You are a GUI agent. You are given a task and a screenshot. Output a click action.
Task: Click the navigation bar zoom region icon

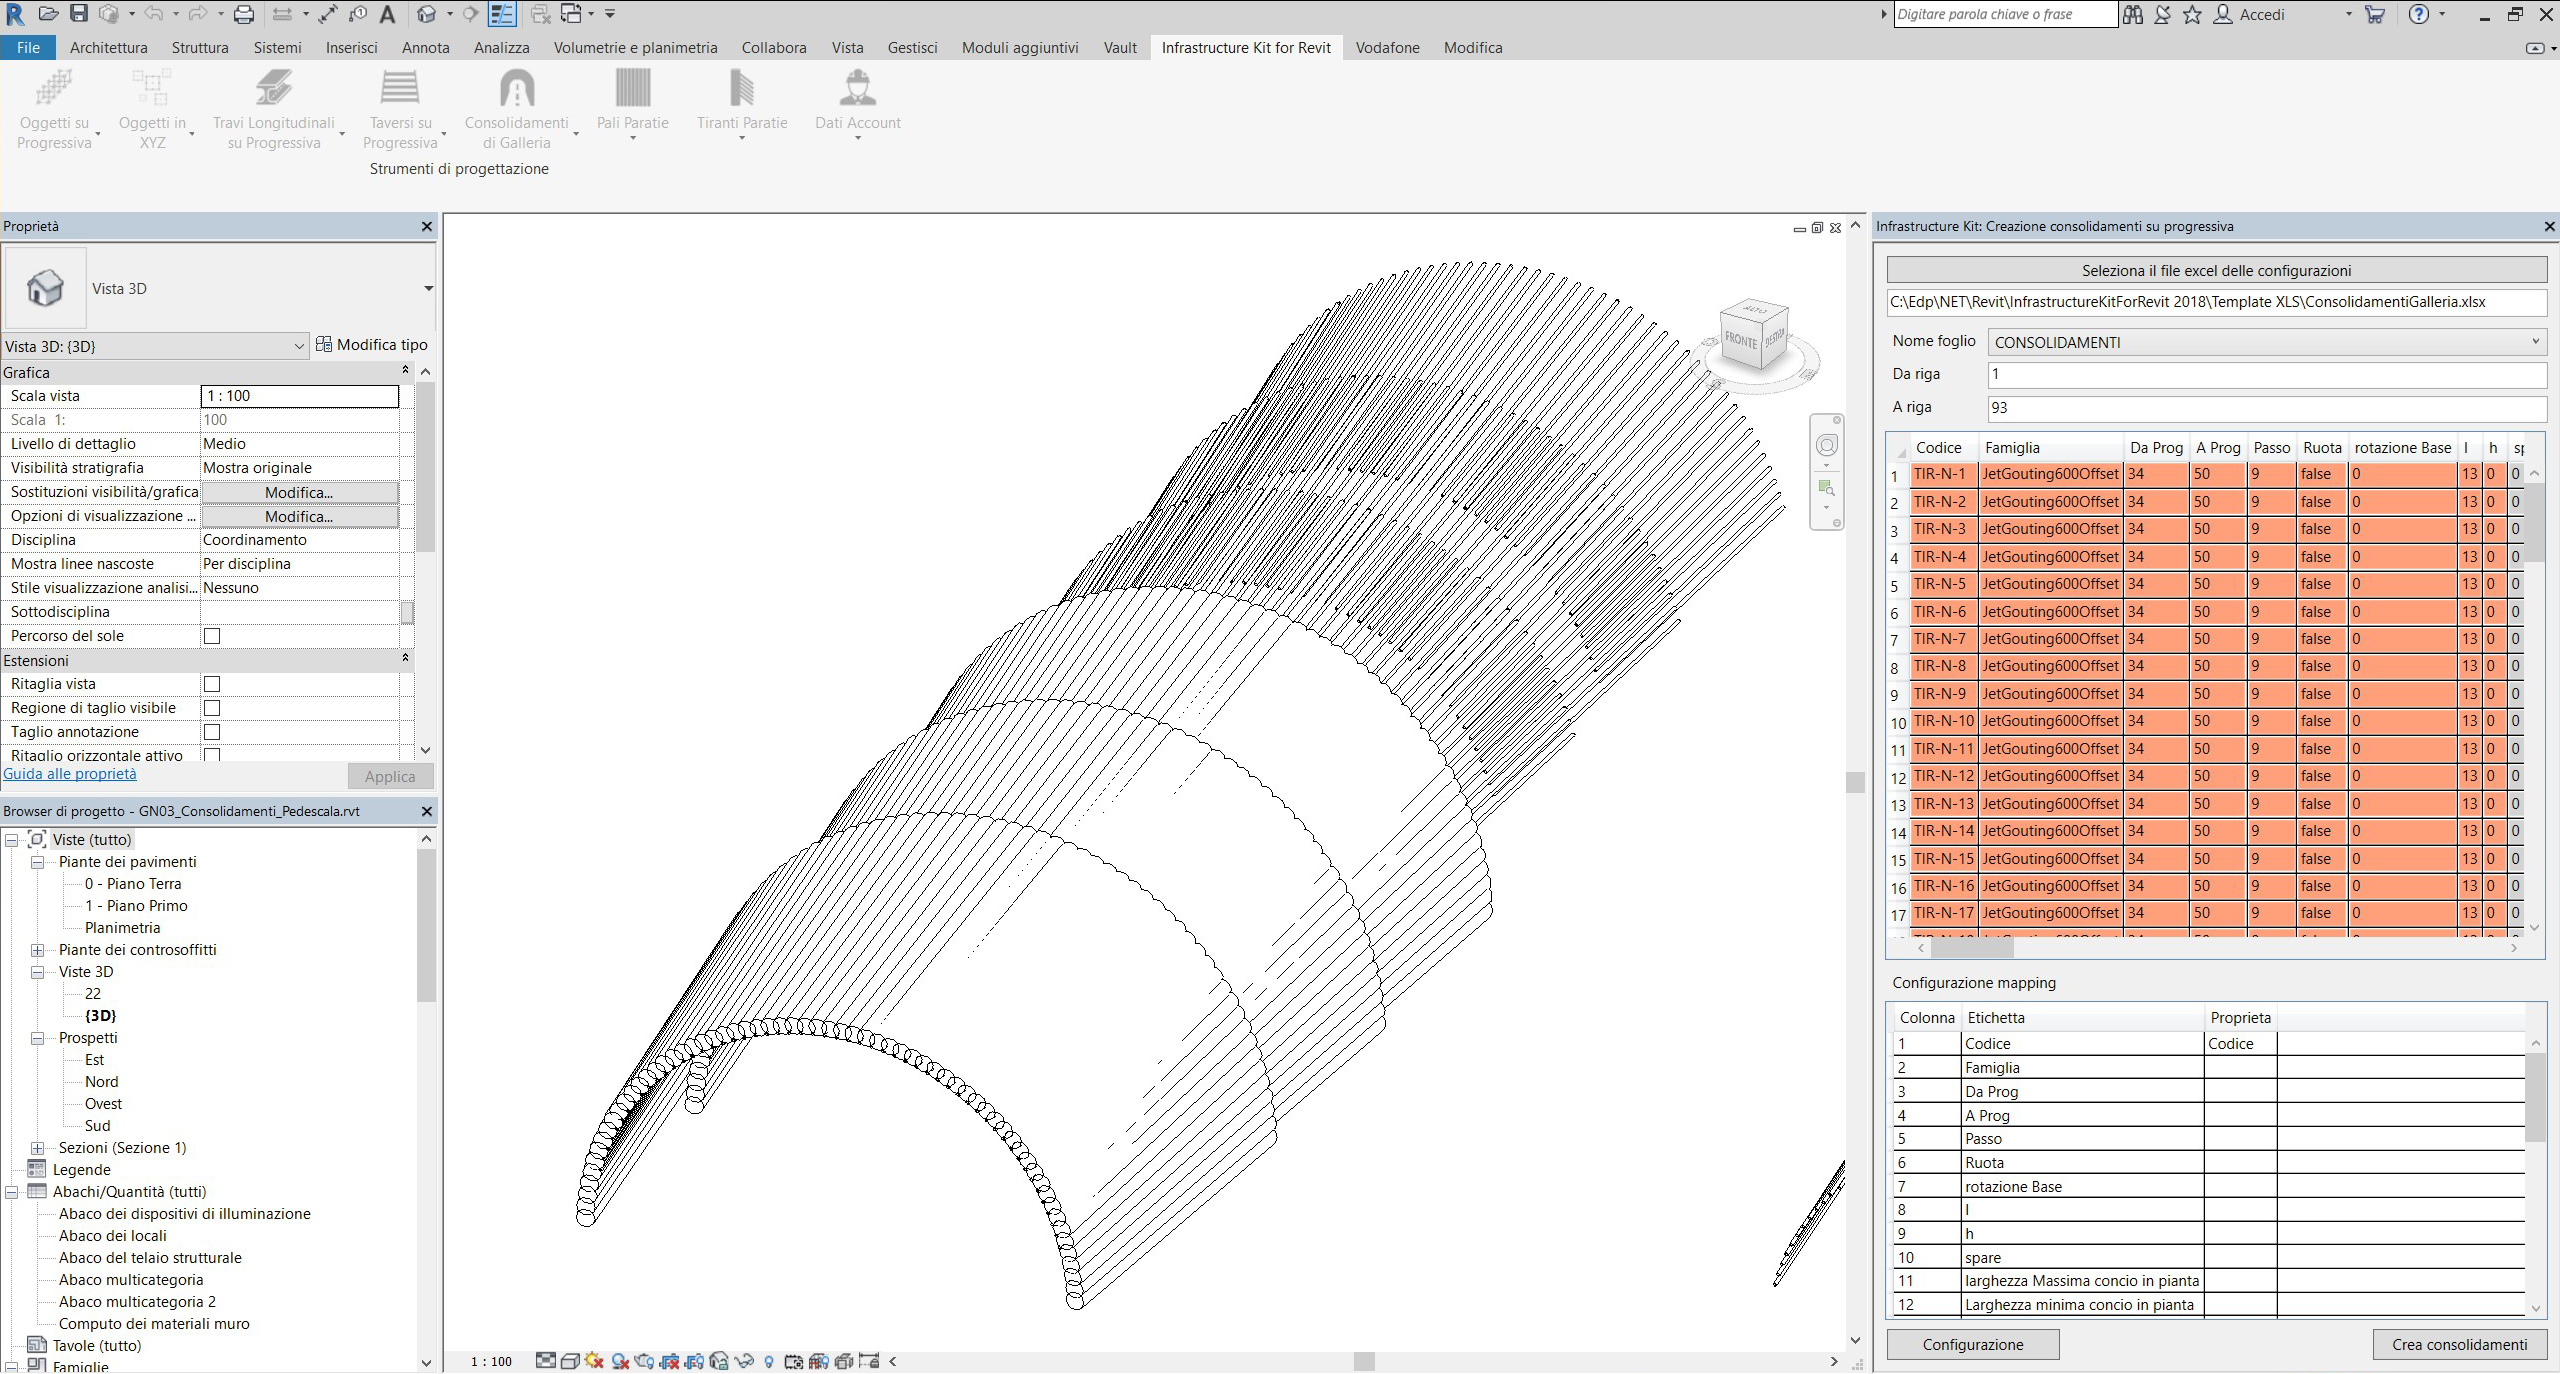1827,488
